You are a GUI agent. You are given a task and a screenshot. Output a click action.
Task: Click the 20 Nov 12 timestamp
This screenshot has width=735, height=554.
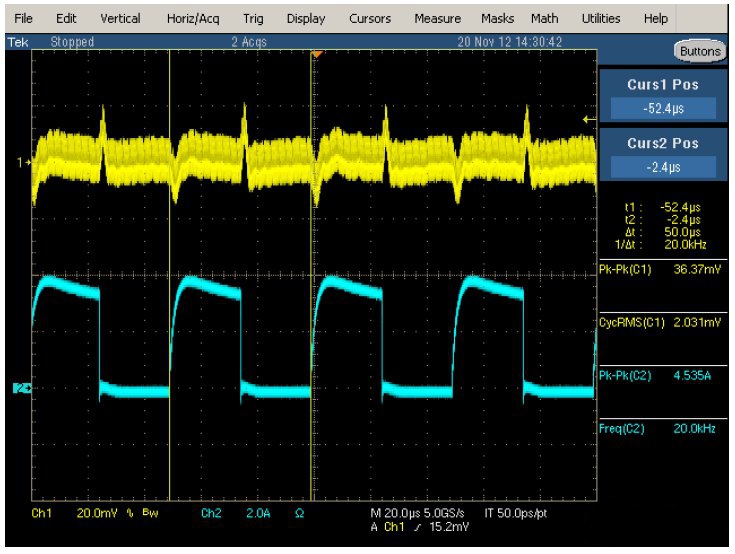tap(510, 42)
